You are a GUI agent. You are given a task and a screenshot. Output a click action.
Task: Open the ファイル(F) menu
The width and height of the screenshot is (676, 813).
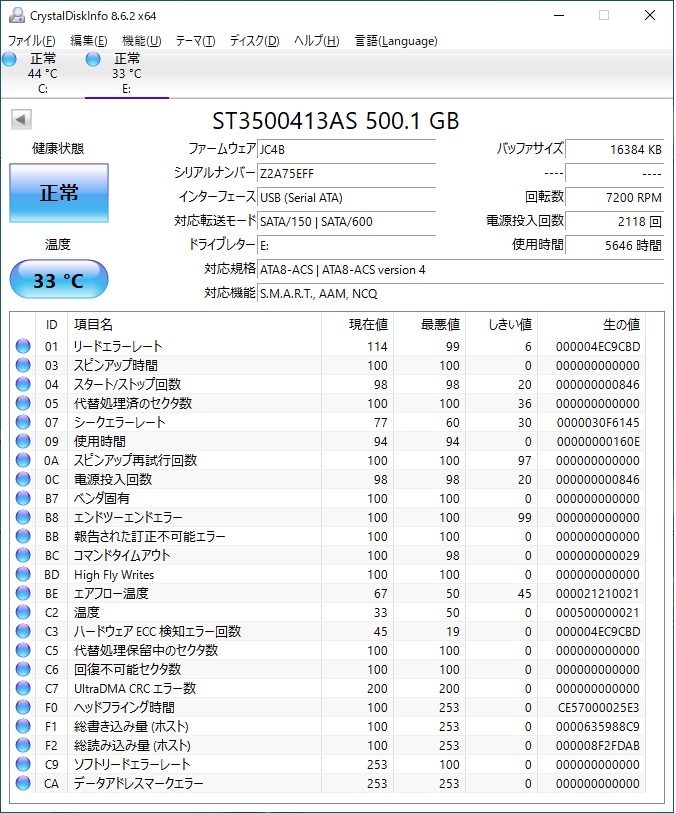[x=32, y=40]
